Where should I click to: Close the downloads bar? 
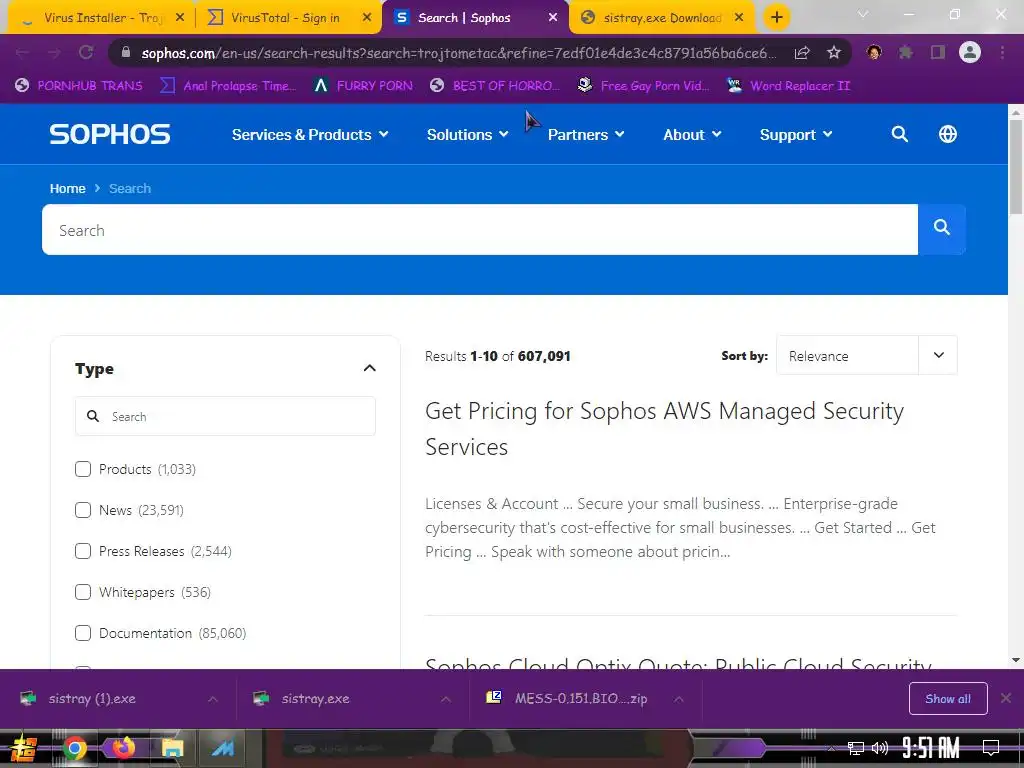click(1006, 698)
